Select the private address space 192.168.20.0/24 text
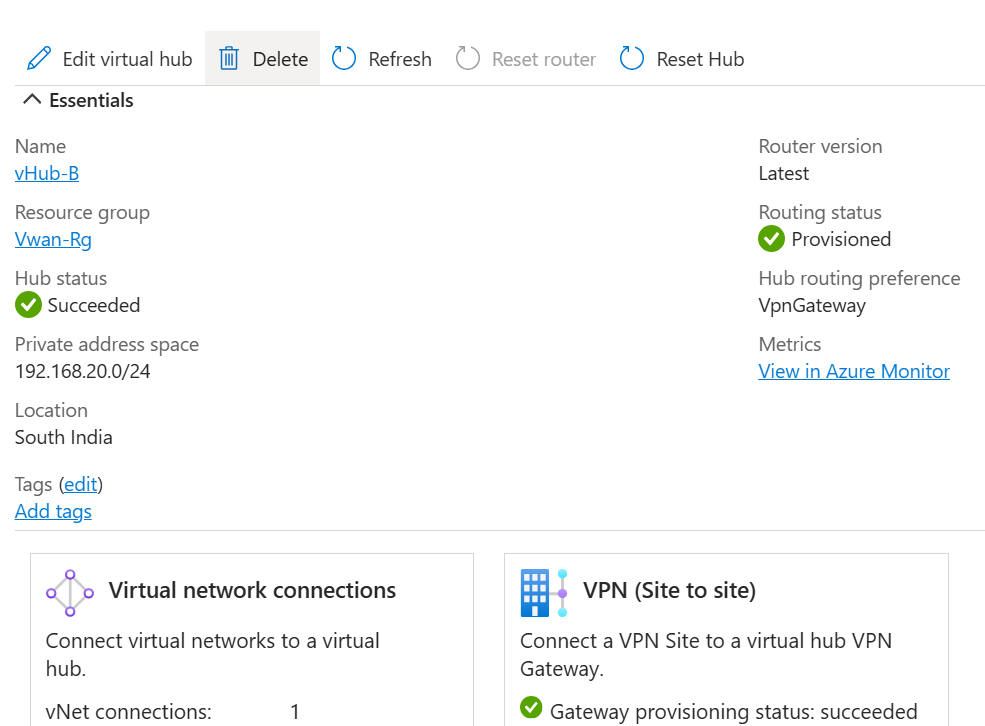Image resolution: width=985 pixels, height=726 pixels. pyautogui.click(x=80, y=371)
